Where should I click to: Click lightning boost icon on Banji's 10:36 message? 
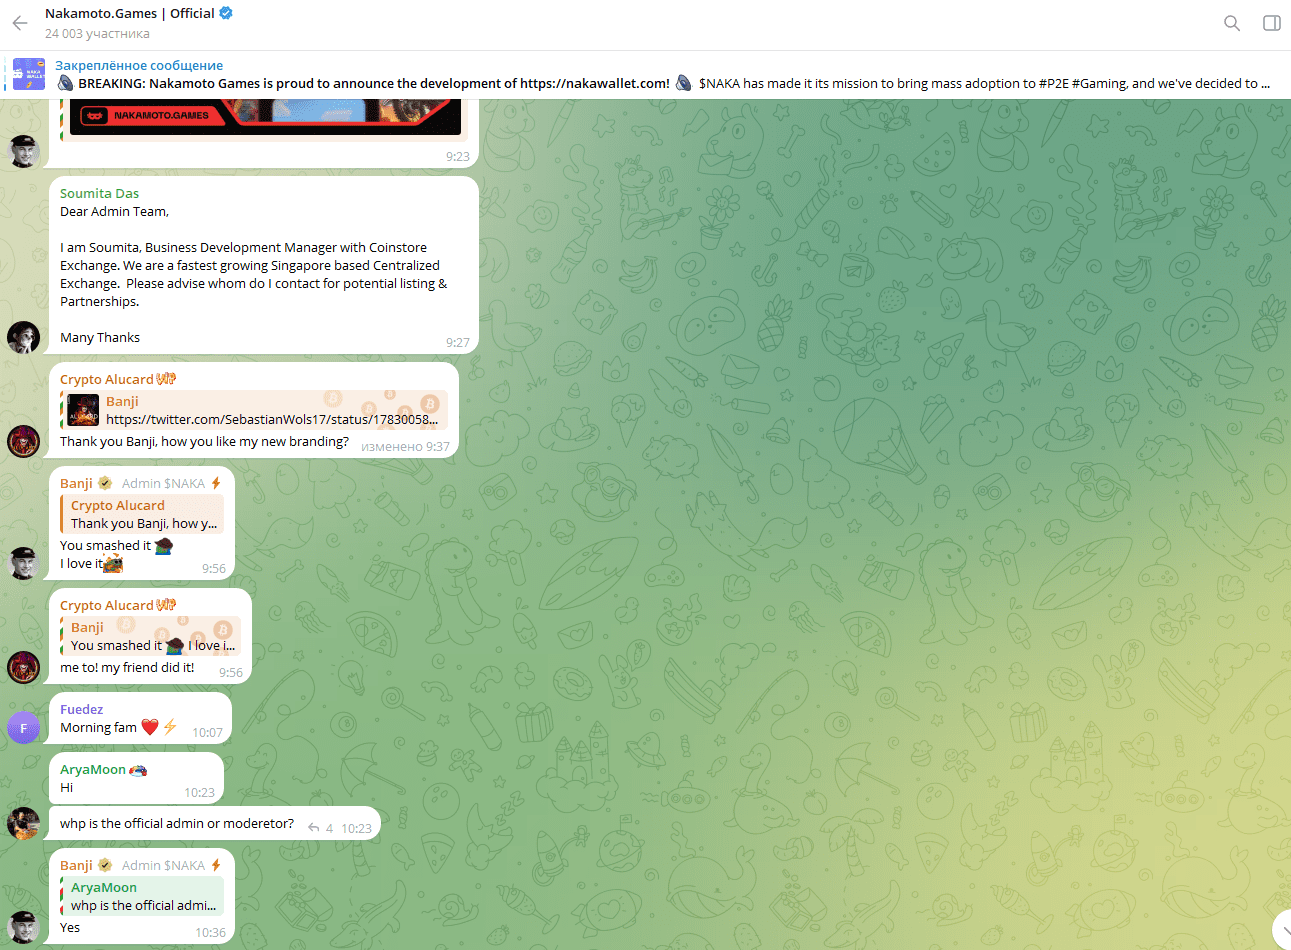pyautogui.click(x=215, y=865)
